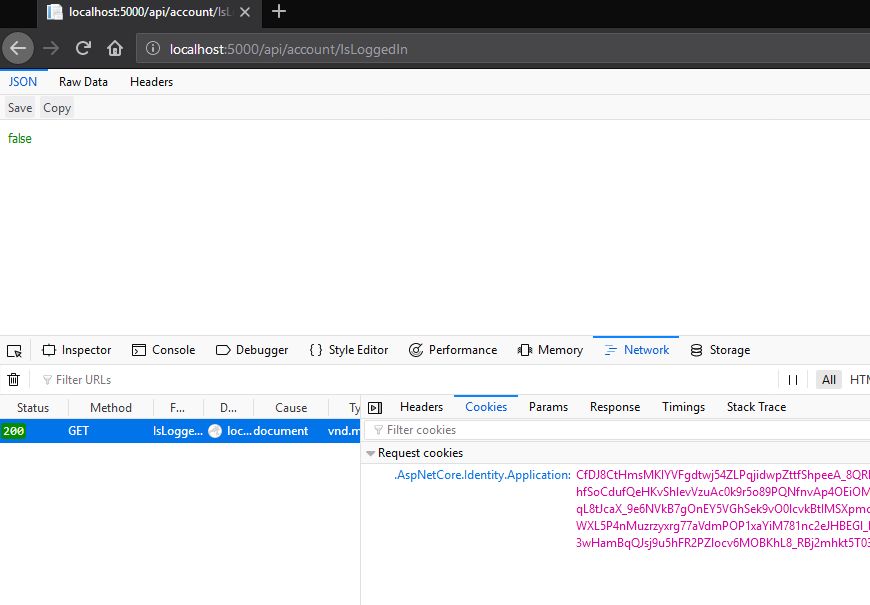Switch to the JSON viewer tab
Image resolution: width=870 pixels, height=605 pixels.
23,82
